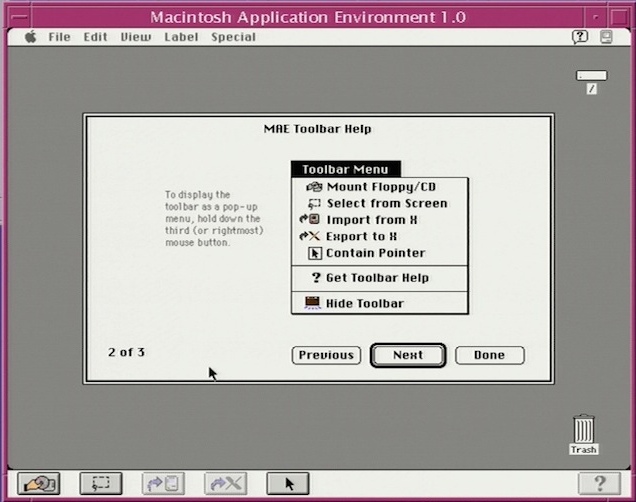Click the Macintosh Application Environment 1.0 title bar

point(308,17)
